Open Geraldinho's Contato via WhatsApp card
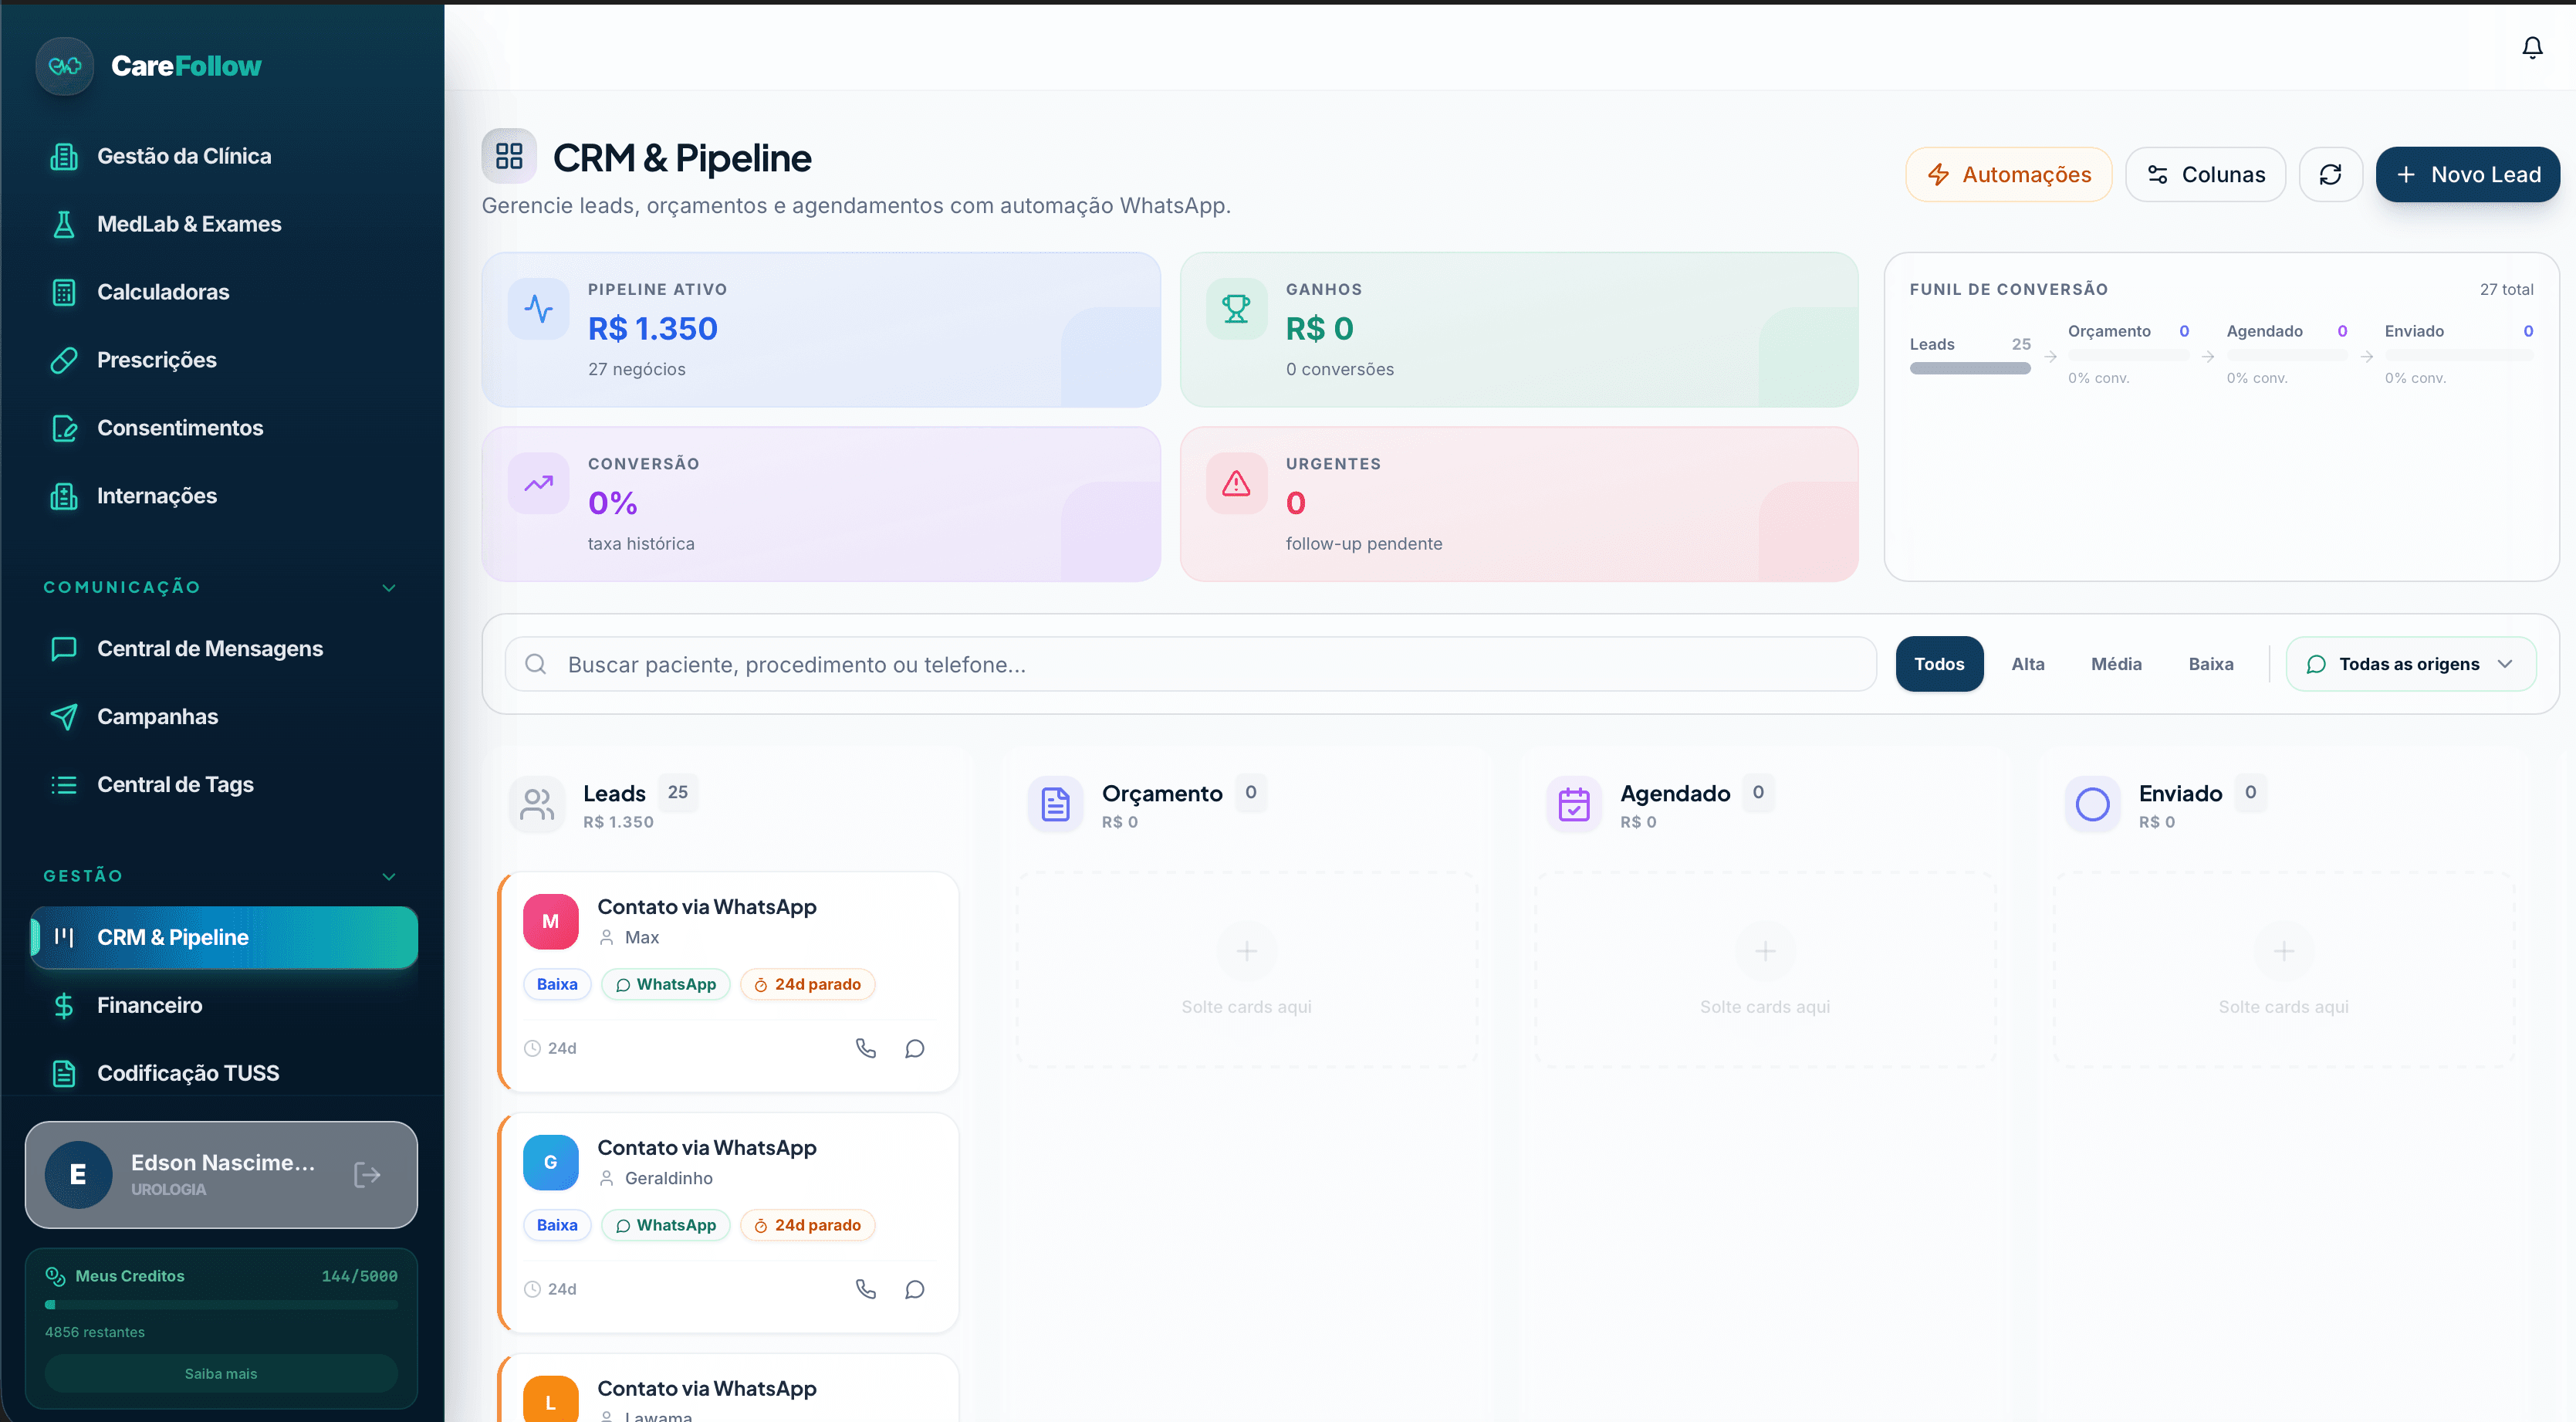 pyautogui.click(x=728, y=1222)
